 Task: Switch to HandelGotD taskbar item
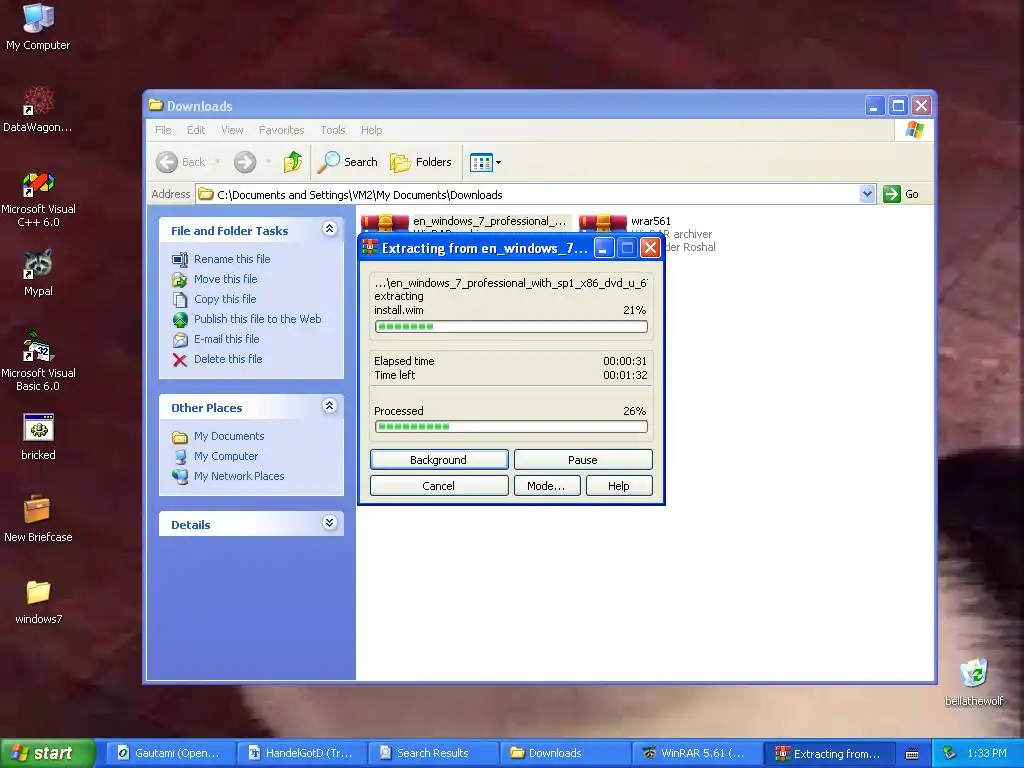pos(301,753)
